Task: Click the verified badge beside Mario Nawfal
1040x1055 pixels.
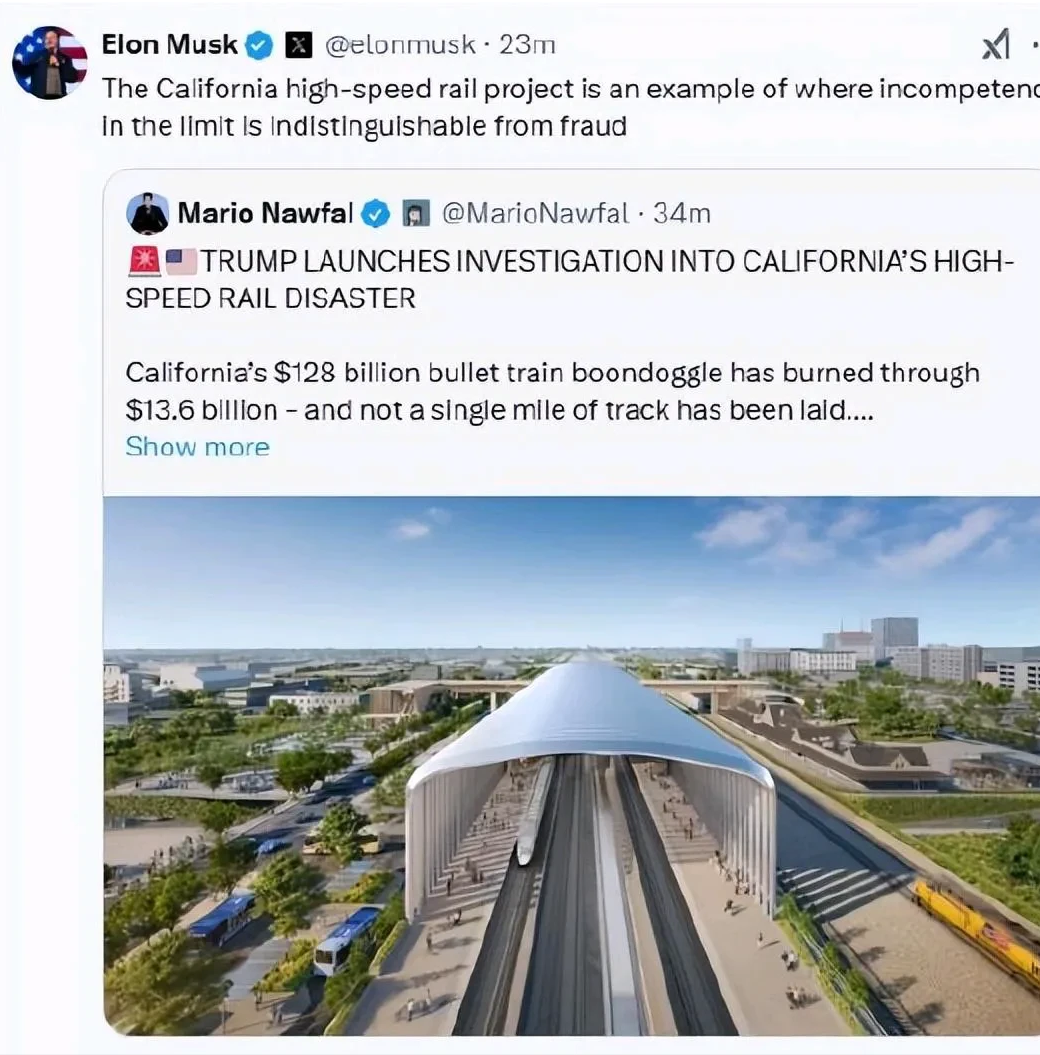Action: 375,213
